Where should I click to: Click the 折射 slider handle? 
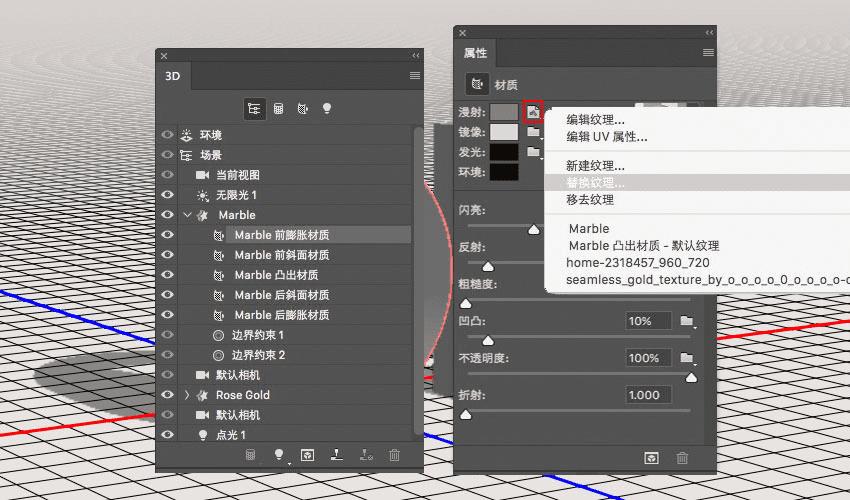466,415
